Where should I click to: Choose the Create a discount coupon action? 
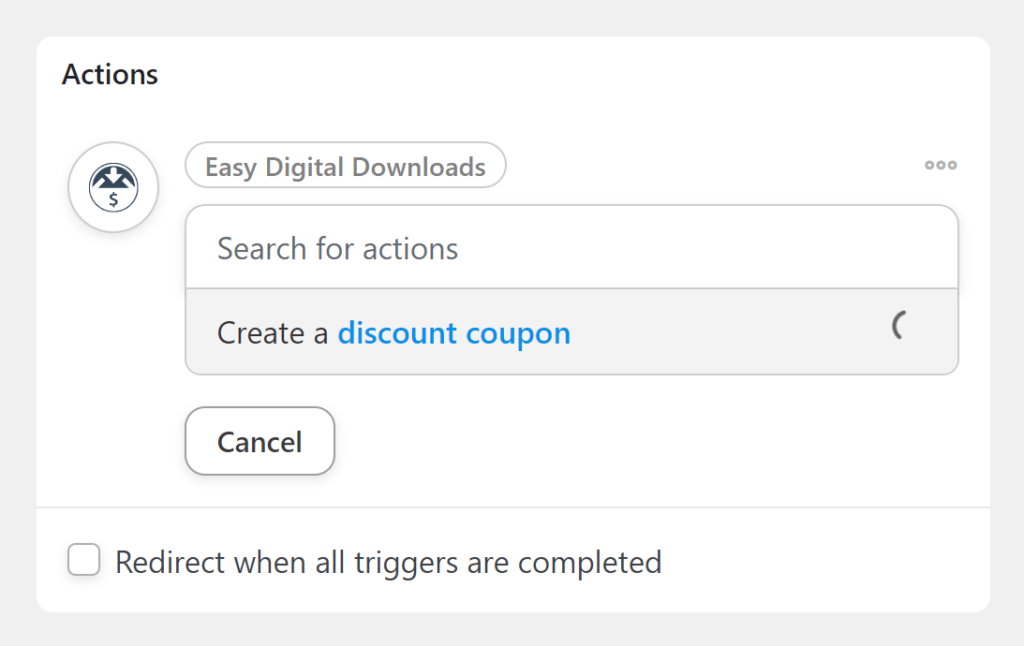[571, 332]
